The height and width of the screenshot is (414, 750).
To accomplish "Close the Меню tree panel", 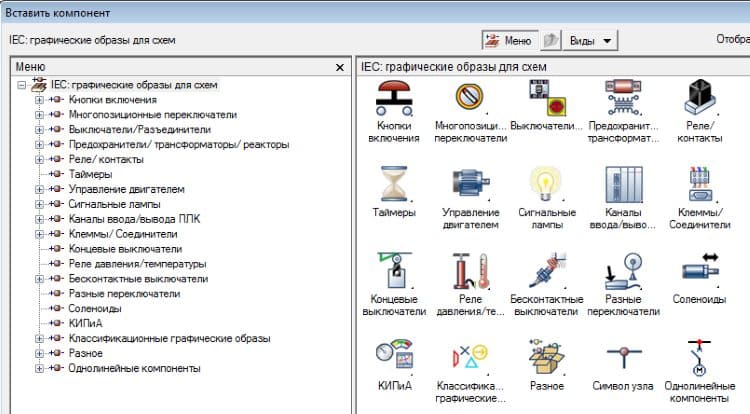I will click(340, 67).
